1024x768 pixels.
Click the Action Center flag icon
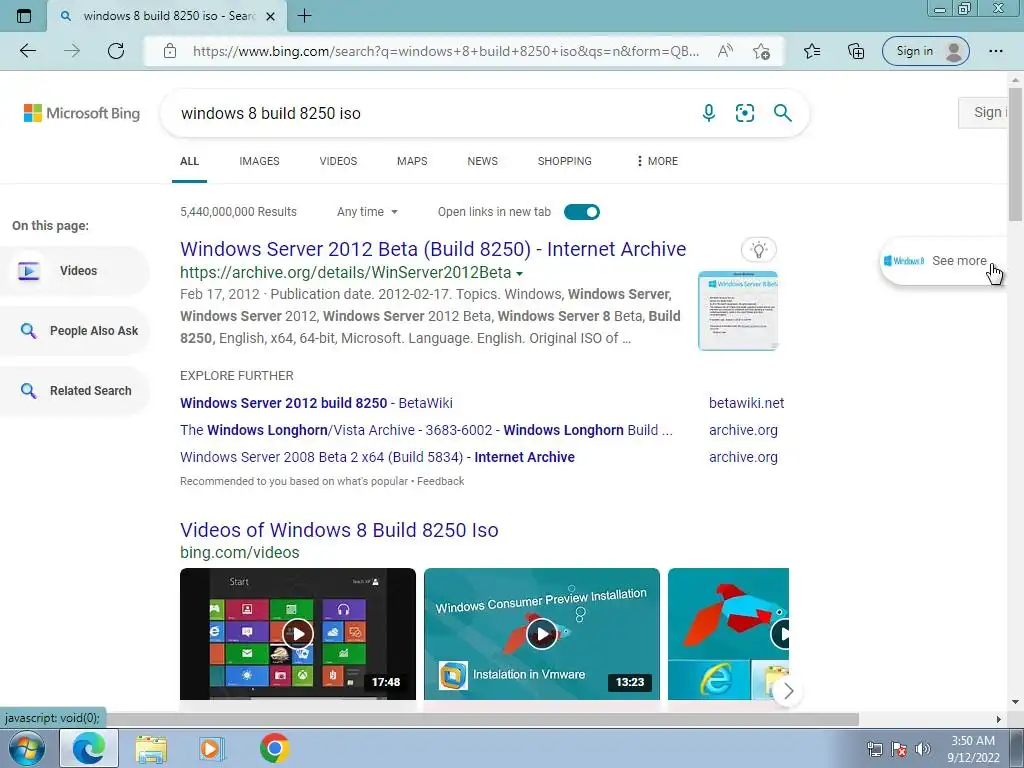coord(899,749)
